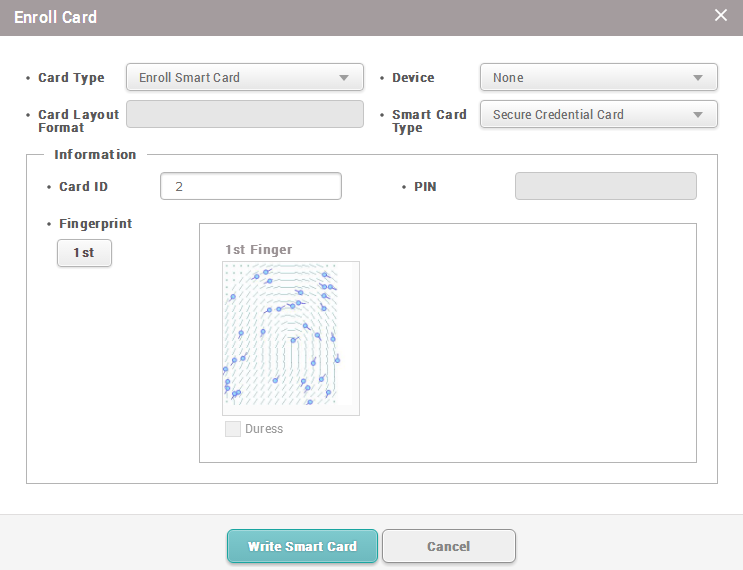Expand the Device dropdown showing None
Image resolution: width=743 pixels, height=570 pixels.
click(x=598, y=77)
